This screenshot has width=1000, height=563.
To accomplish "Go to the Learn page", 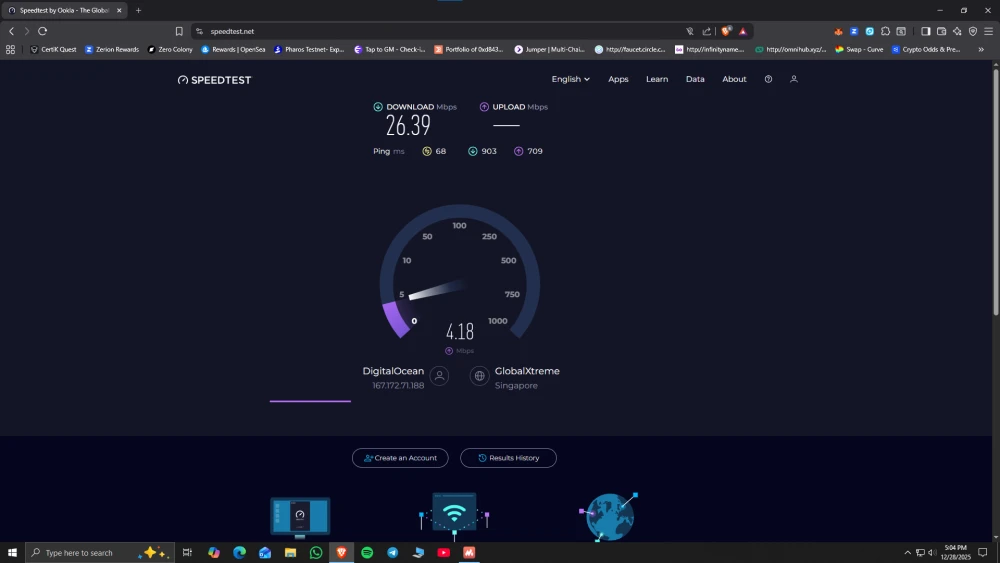I will tap(657, 79).
